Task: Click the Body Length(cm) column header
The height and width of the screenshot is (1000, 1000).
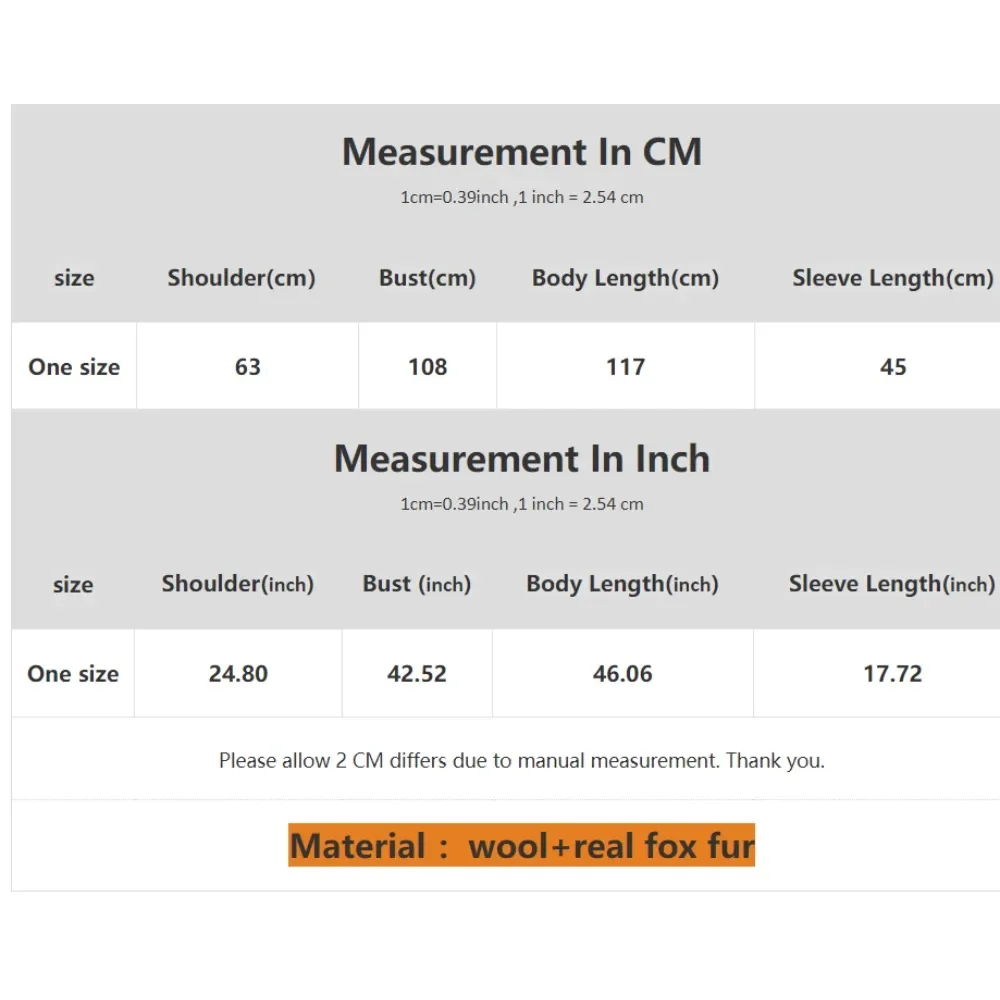Action: pyautogui.click(x=625, y=278)
